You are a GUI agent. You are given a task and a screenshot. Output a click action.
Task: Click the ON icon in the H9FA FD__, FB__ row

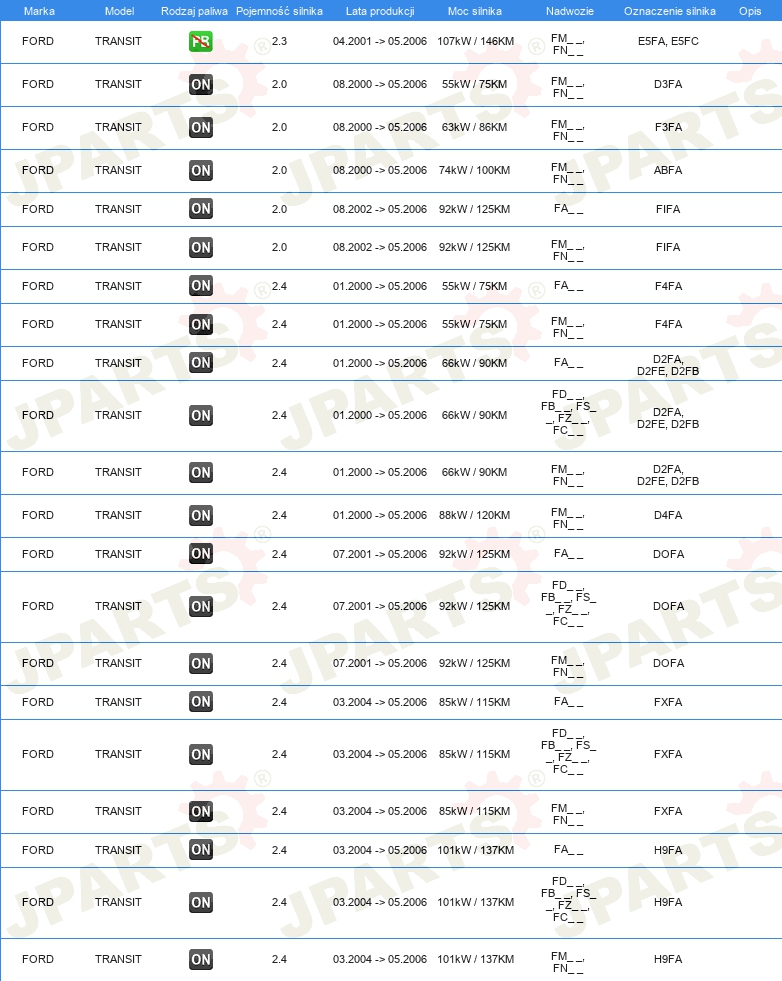coord(201,902)
